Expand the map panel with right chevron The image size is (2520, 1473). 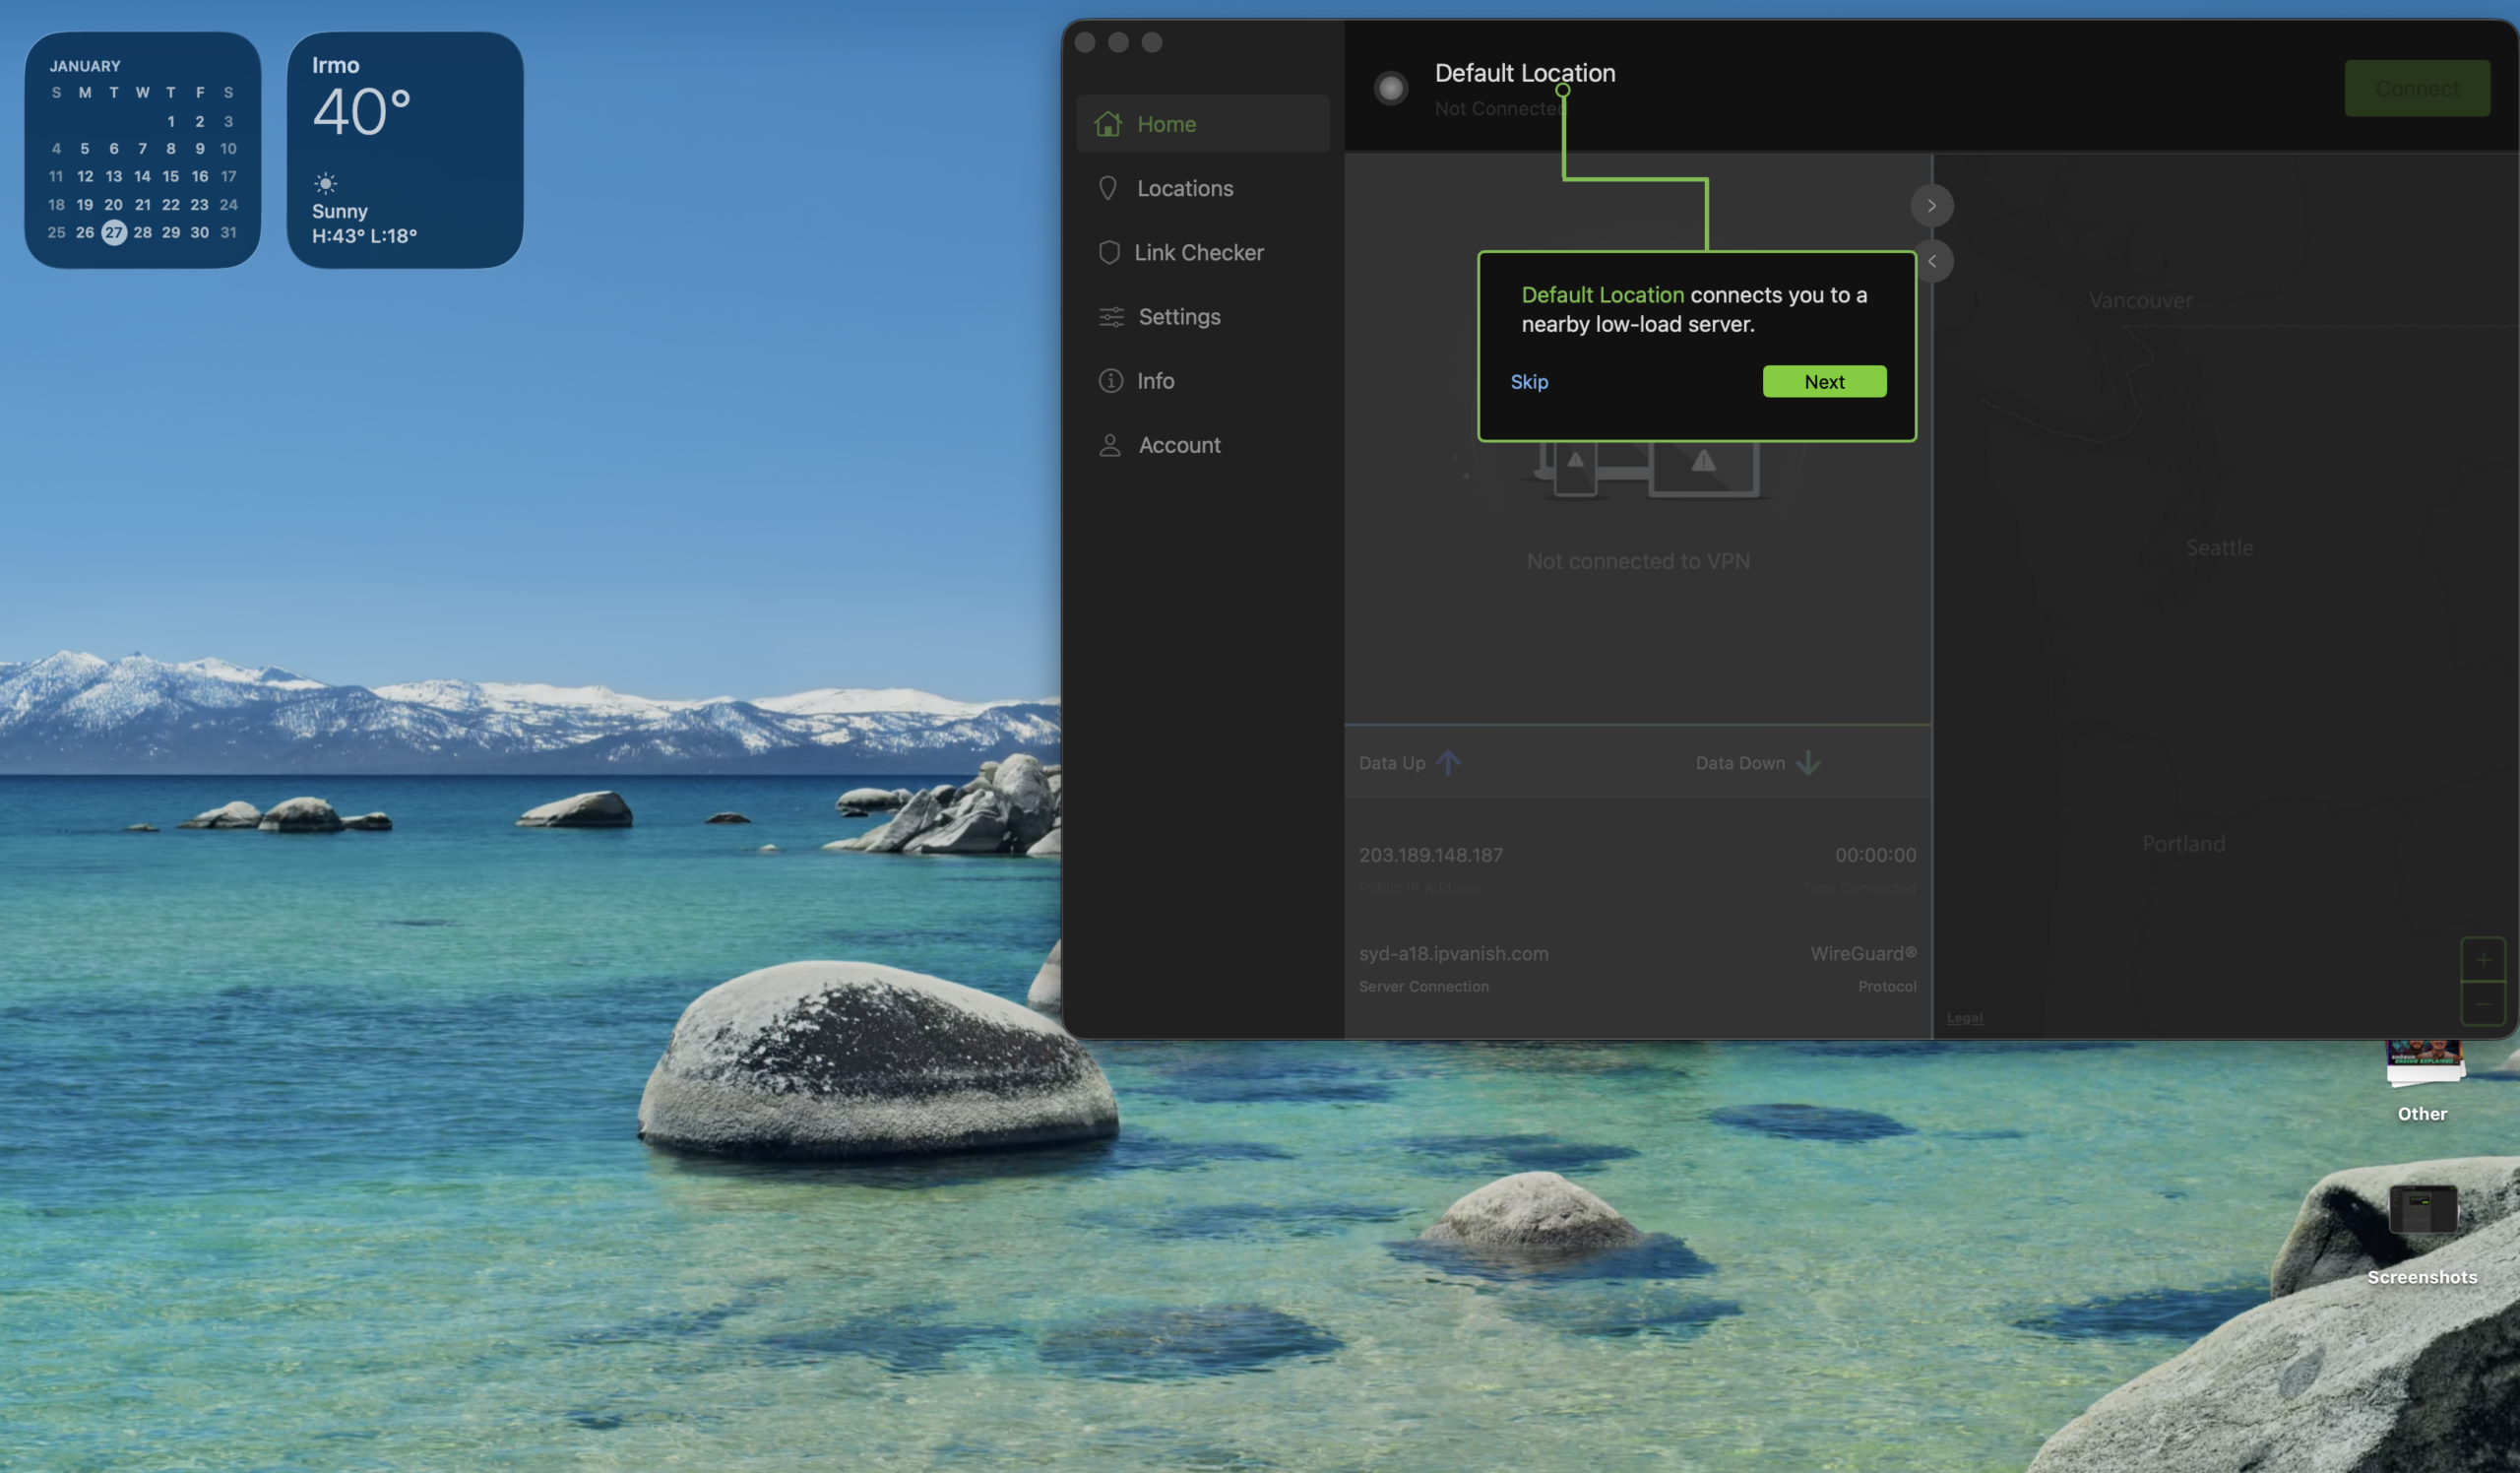(1931, 206)
